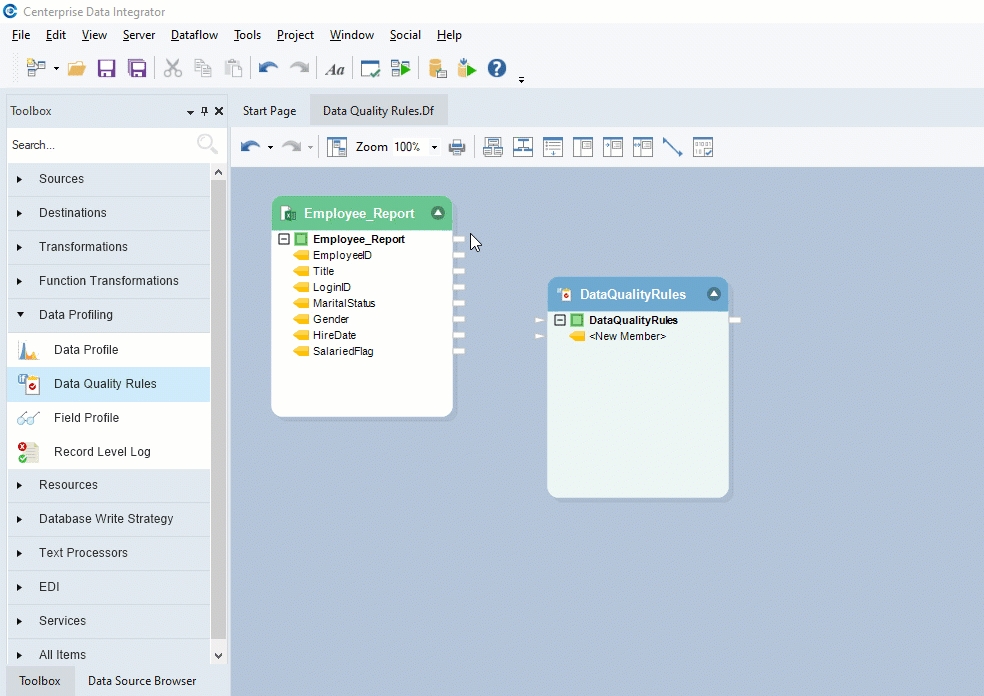The image size is (984, 696).
Task: Collapse the Employee_Report tree node
Action: [x=284, y=239]
